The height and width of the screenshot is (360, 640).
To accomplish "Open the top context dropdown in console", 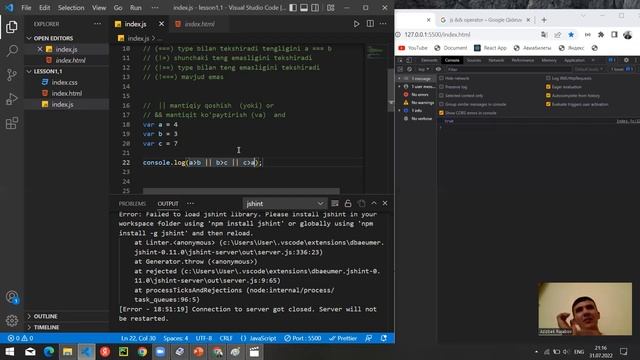I will [423, 69].
